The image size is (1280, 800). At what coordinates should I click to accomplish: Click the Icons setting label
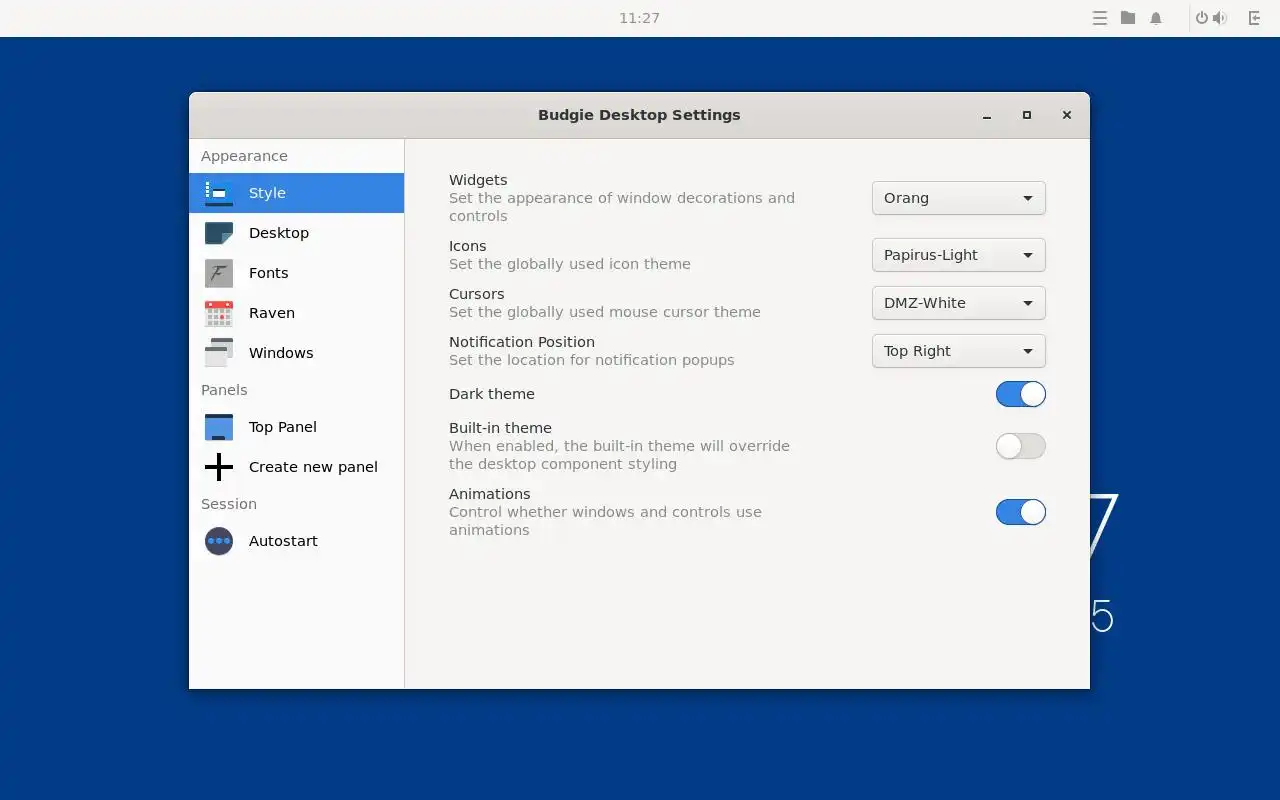point(468,246)
